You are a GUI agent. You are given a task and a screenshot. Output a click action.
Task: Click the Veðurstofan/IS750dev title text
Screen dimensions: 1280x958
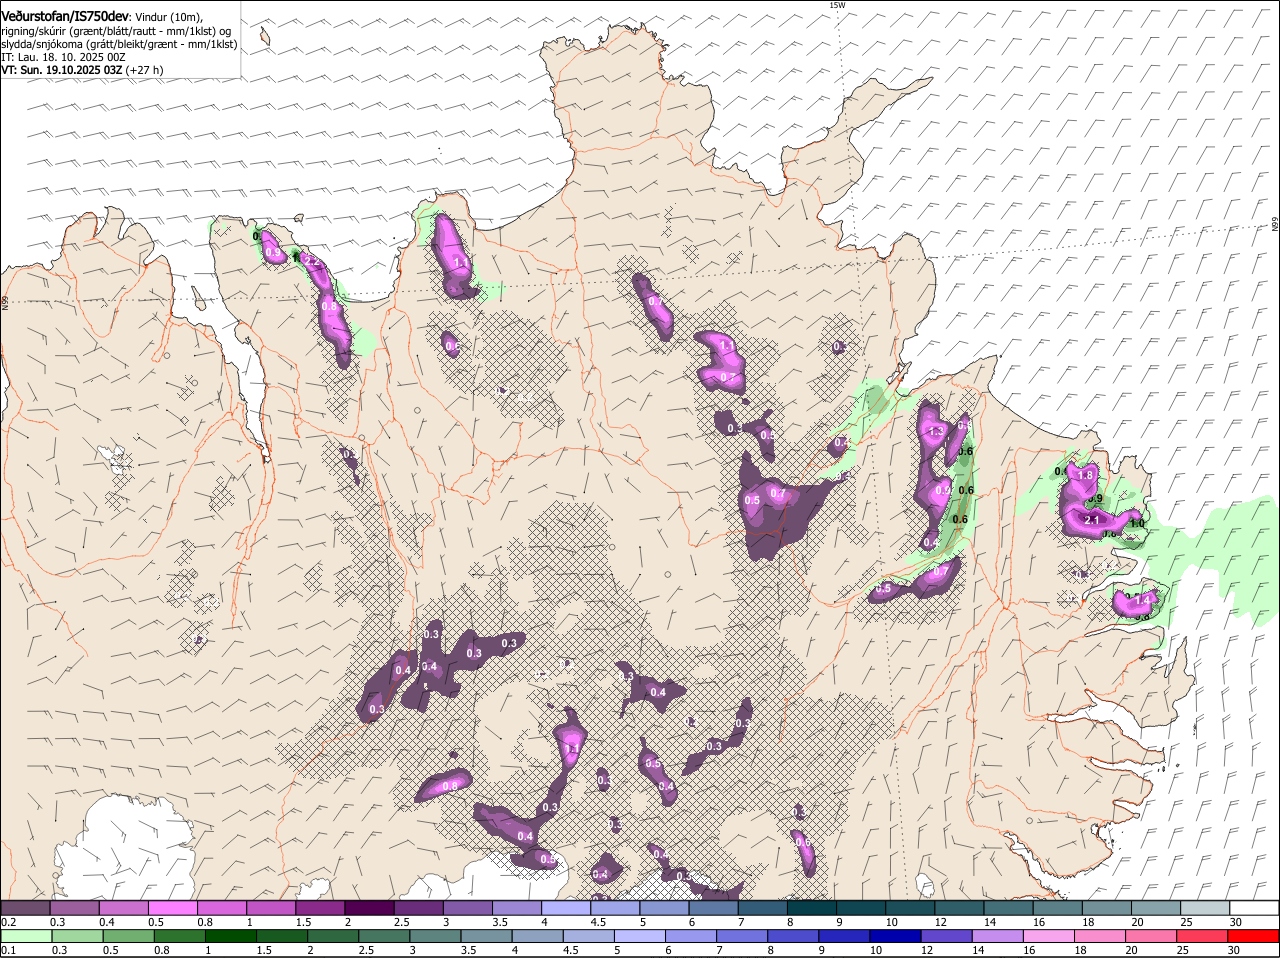click(64, 17)
